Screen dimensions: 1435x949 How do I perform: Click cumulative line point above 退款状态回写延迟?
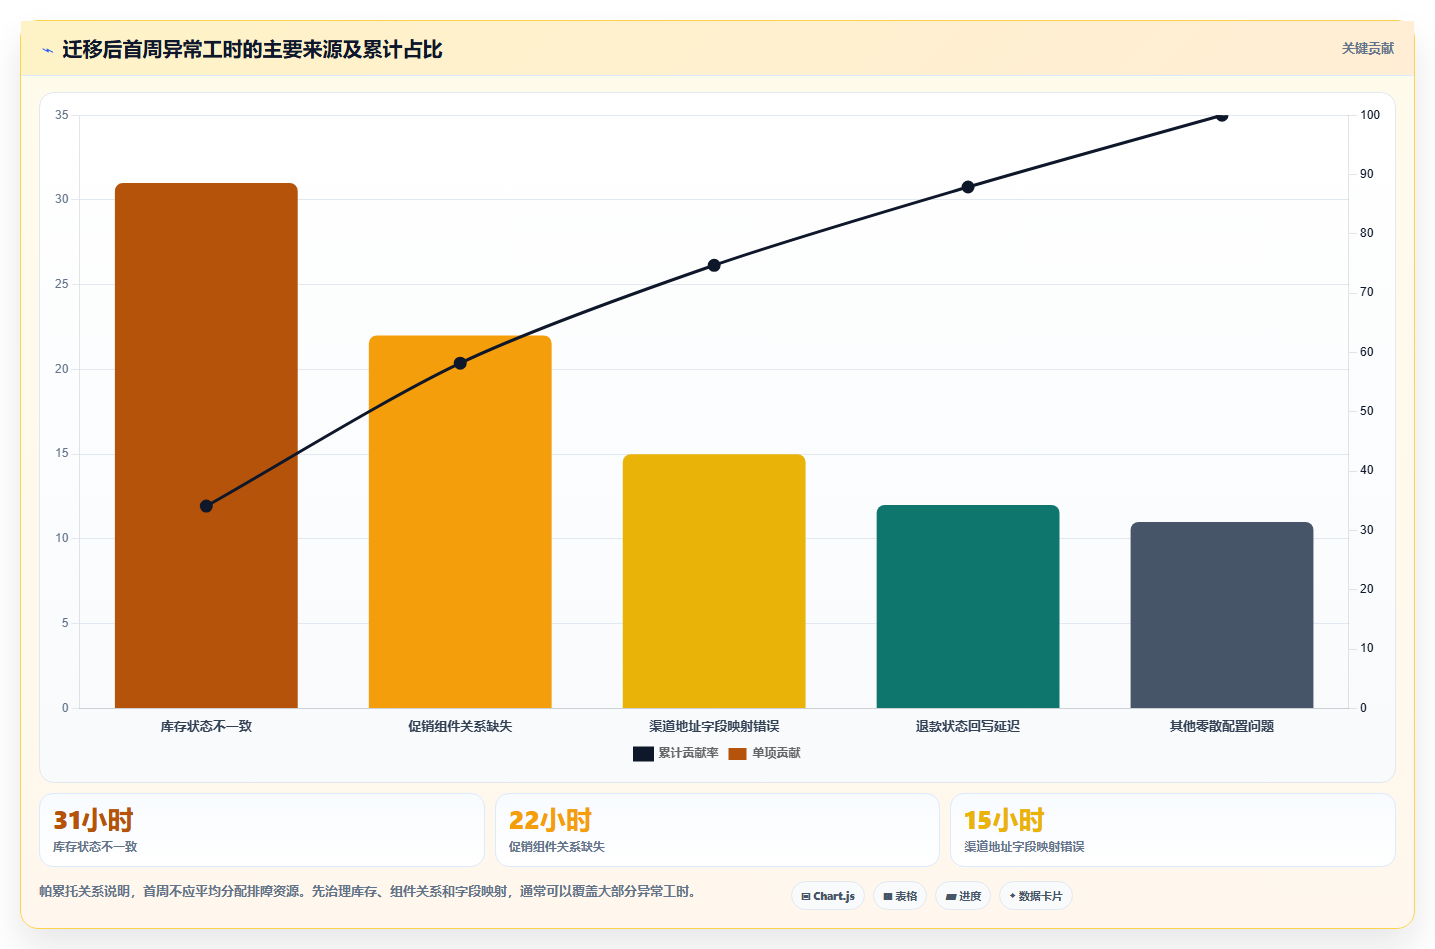point(968,187)
